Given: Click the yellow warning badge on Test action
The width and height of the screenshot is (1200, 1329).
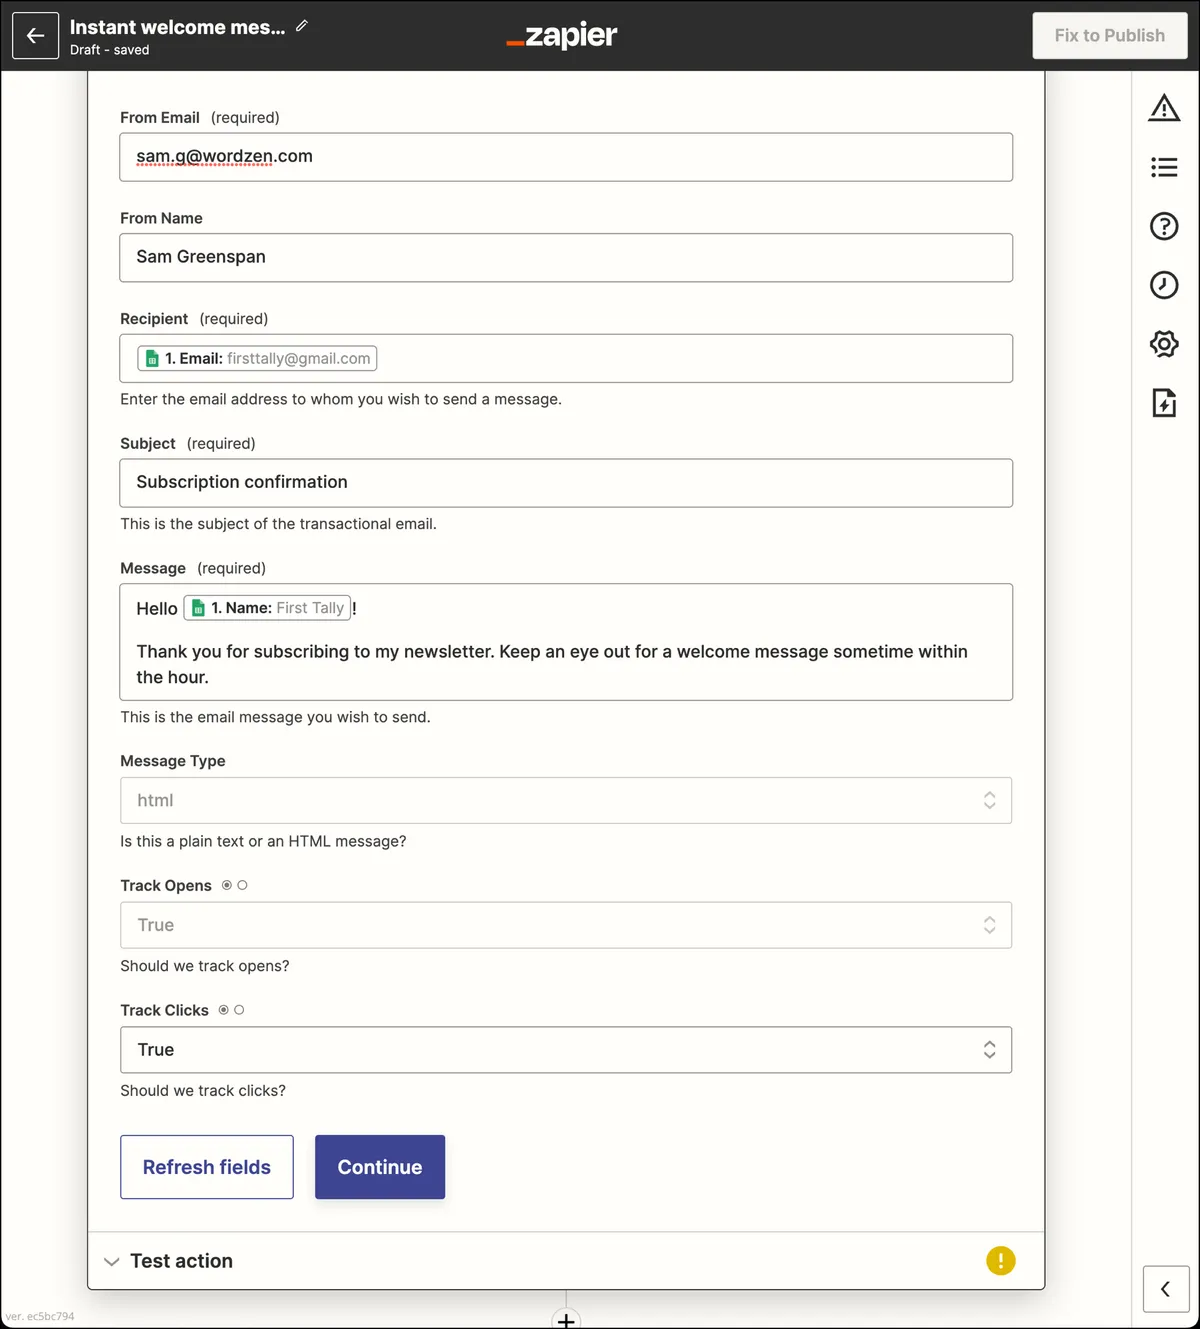Looking at the screenshot, I should (x=1000, y=1261).
